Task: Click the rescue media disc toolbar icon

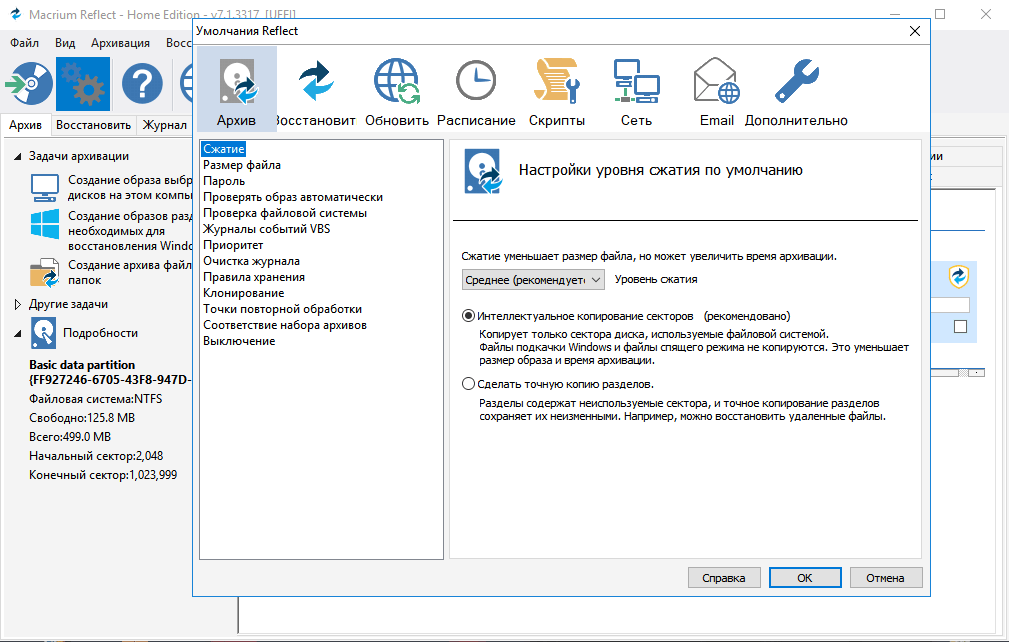Action: [x=28, y=84]
